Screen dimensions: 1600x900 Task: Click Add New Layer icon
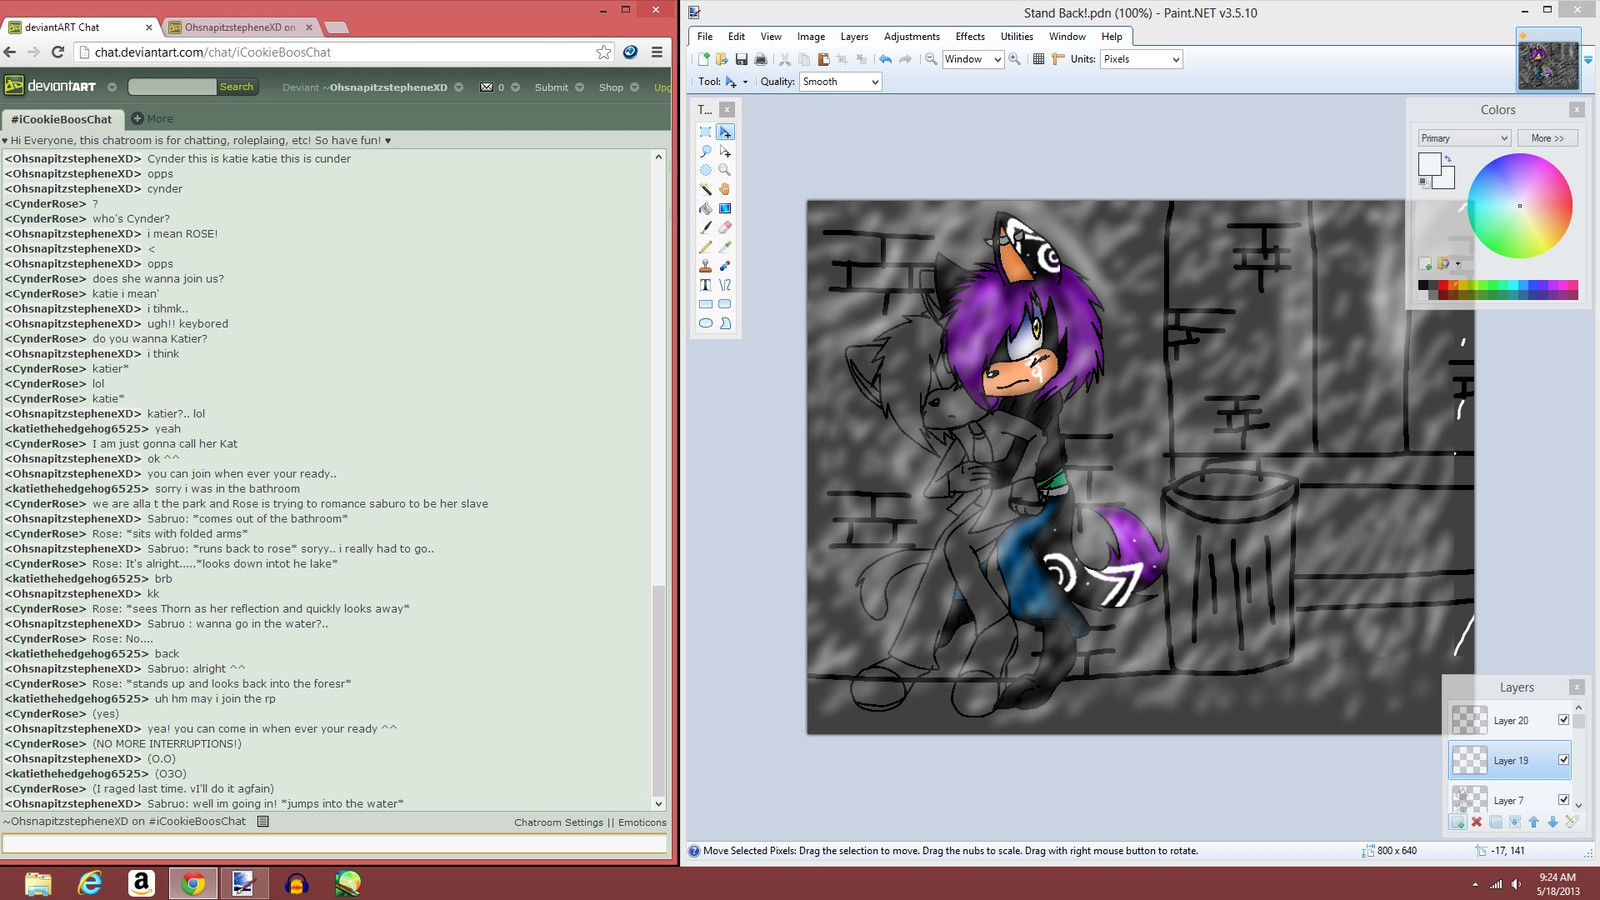pos(1458,822)
